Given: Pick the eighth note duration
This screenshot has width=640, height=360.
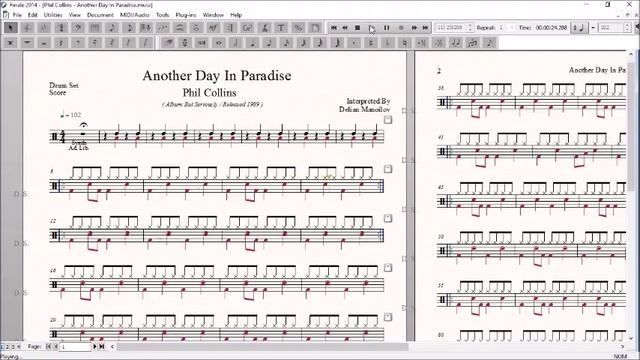Looking at the screenshot, I should [269, 42].
